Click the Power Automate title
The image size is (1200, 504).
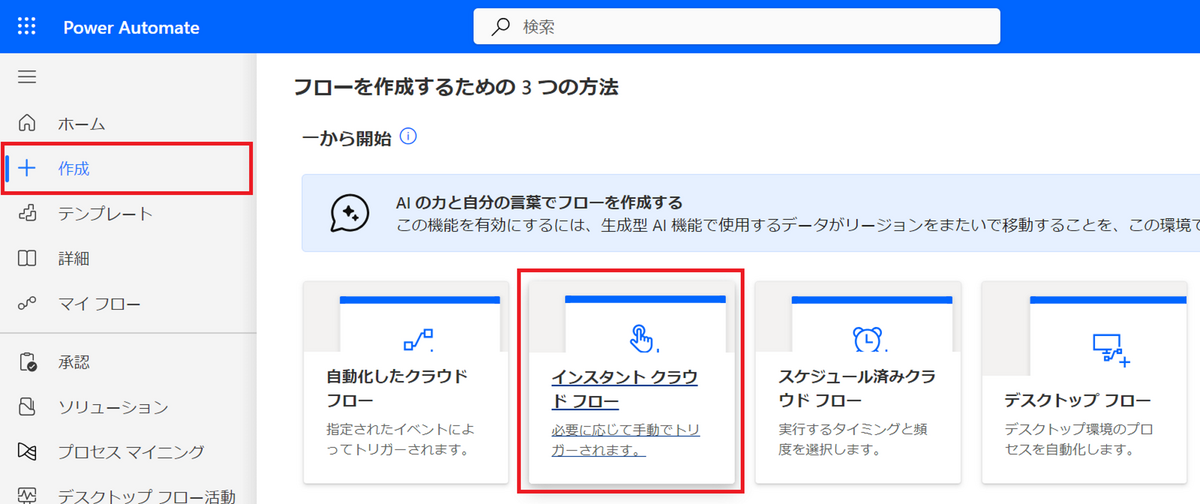tap(131, 27)
